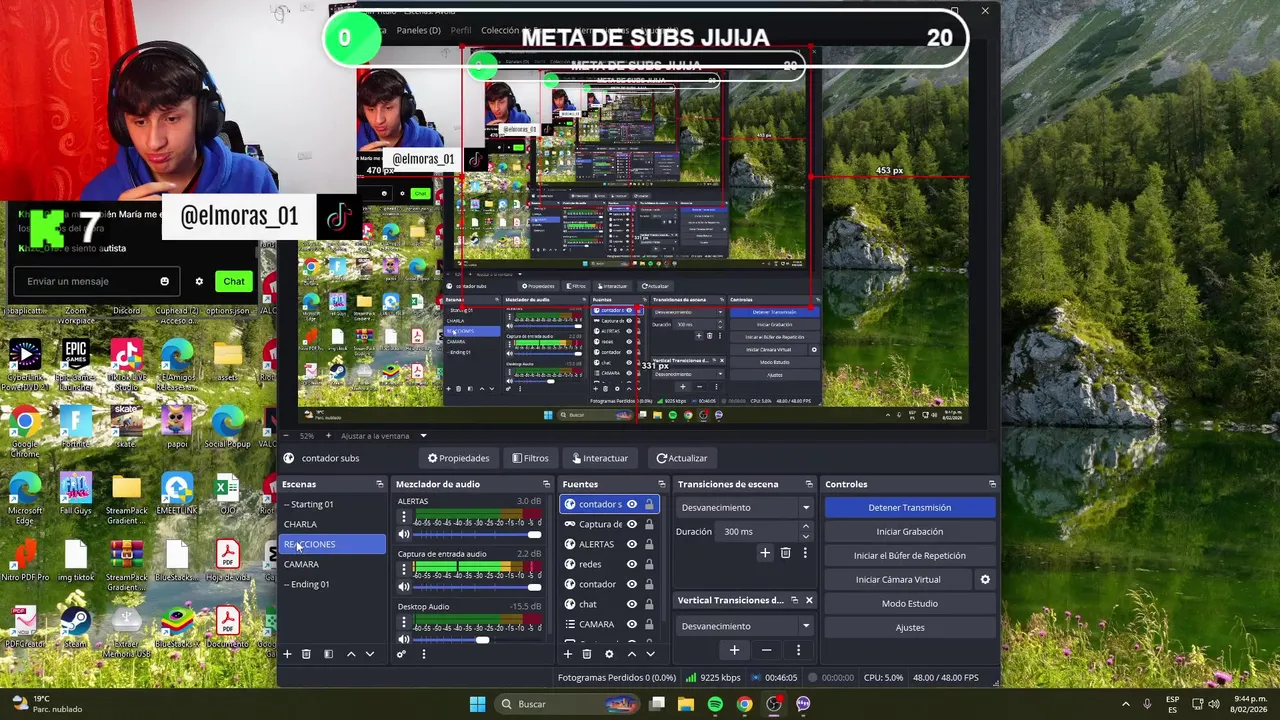Hide the Captura de source
The width and height of the screenshot is (1280, 720).
tap(632, 524)
